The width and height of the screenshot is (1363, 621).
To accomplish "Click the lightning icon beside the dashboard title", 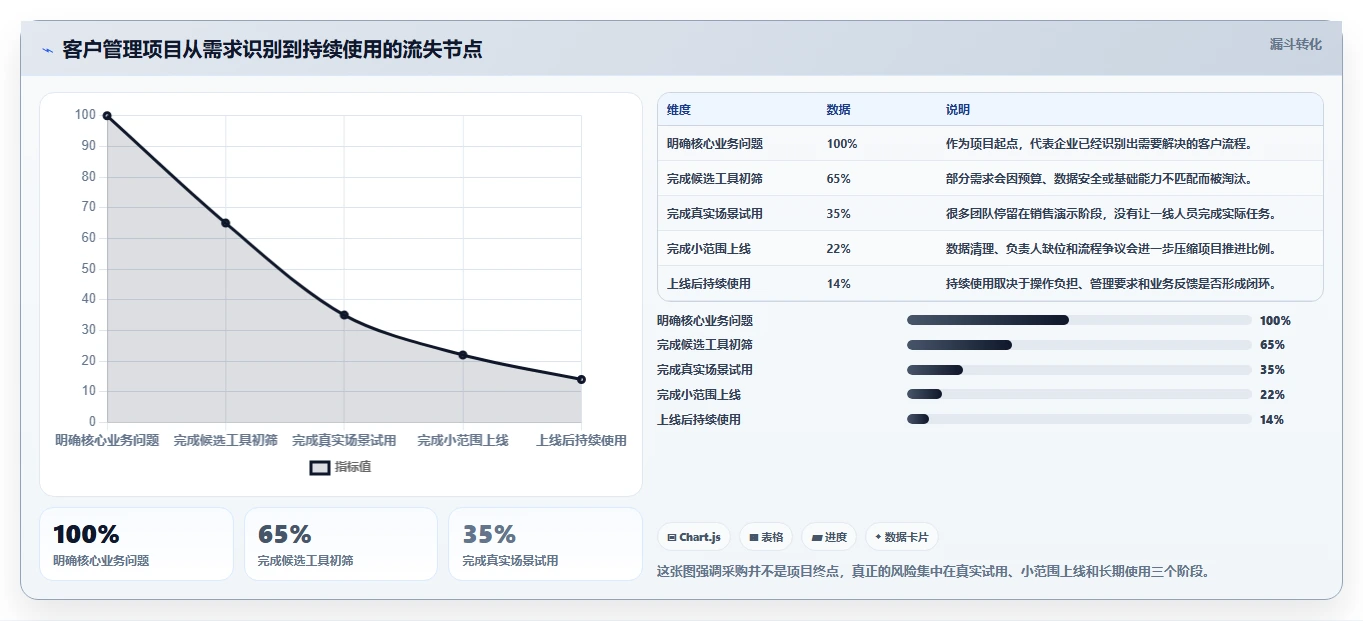I will click(47, 50).
